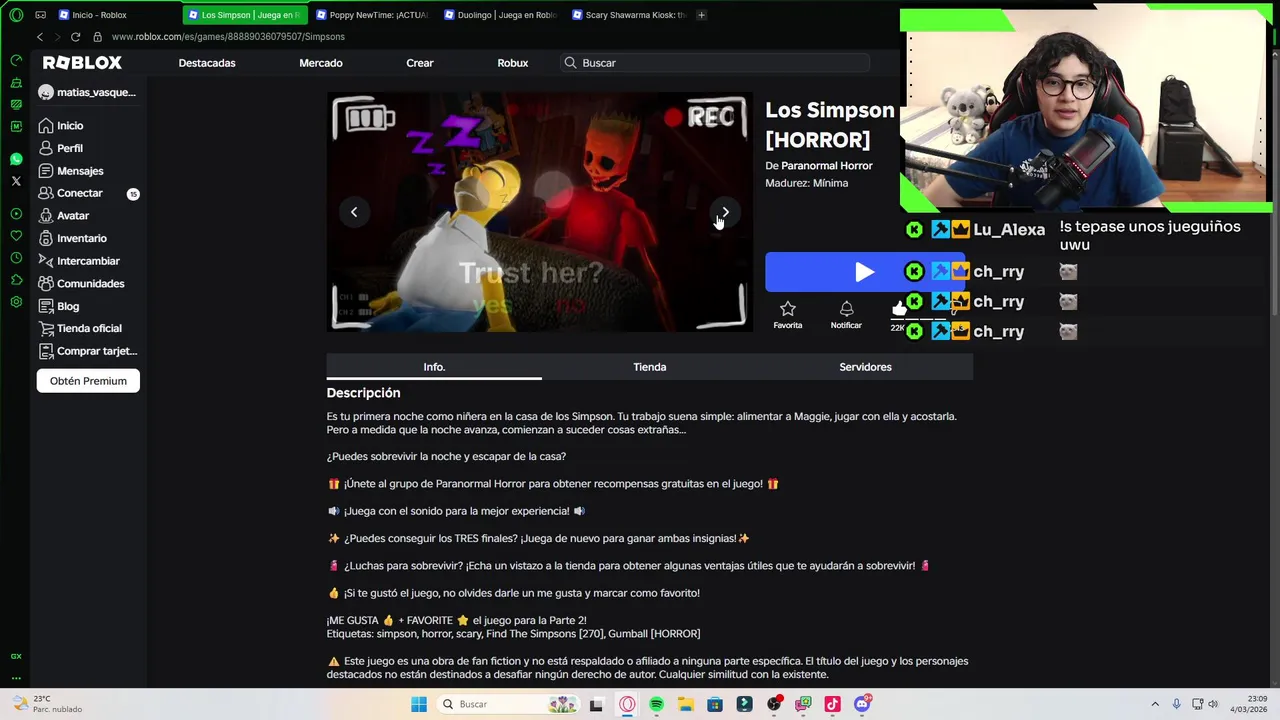The height and width of the screenshot is (720, 1280).
Task: Switch to the Scary Shawarma Kiosk browser tab
Action: click(628, 15)
